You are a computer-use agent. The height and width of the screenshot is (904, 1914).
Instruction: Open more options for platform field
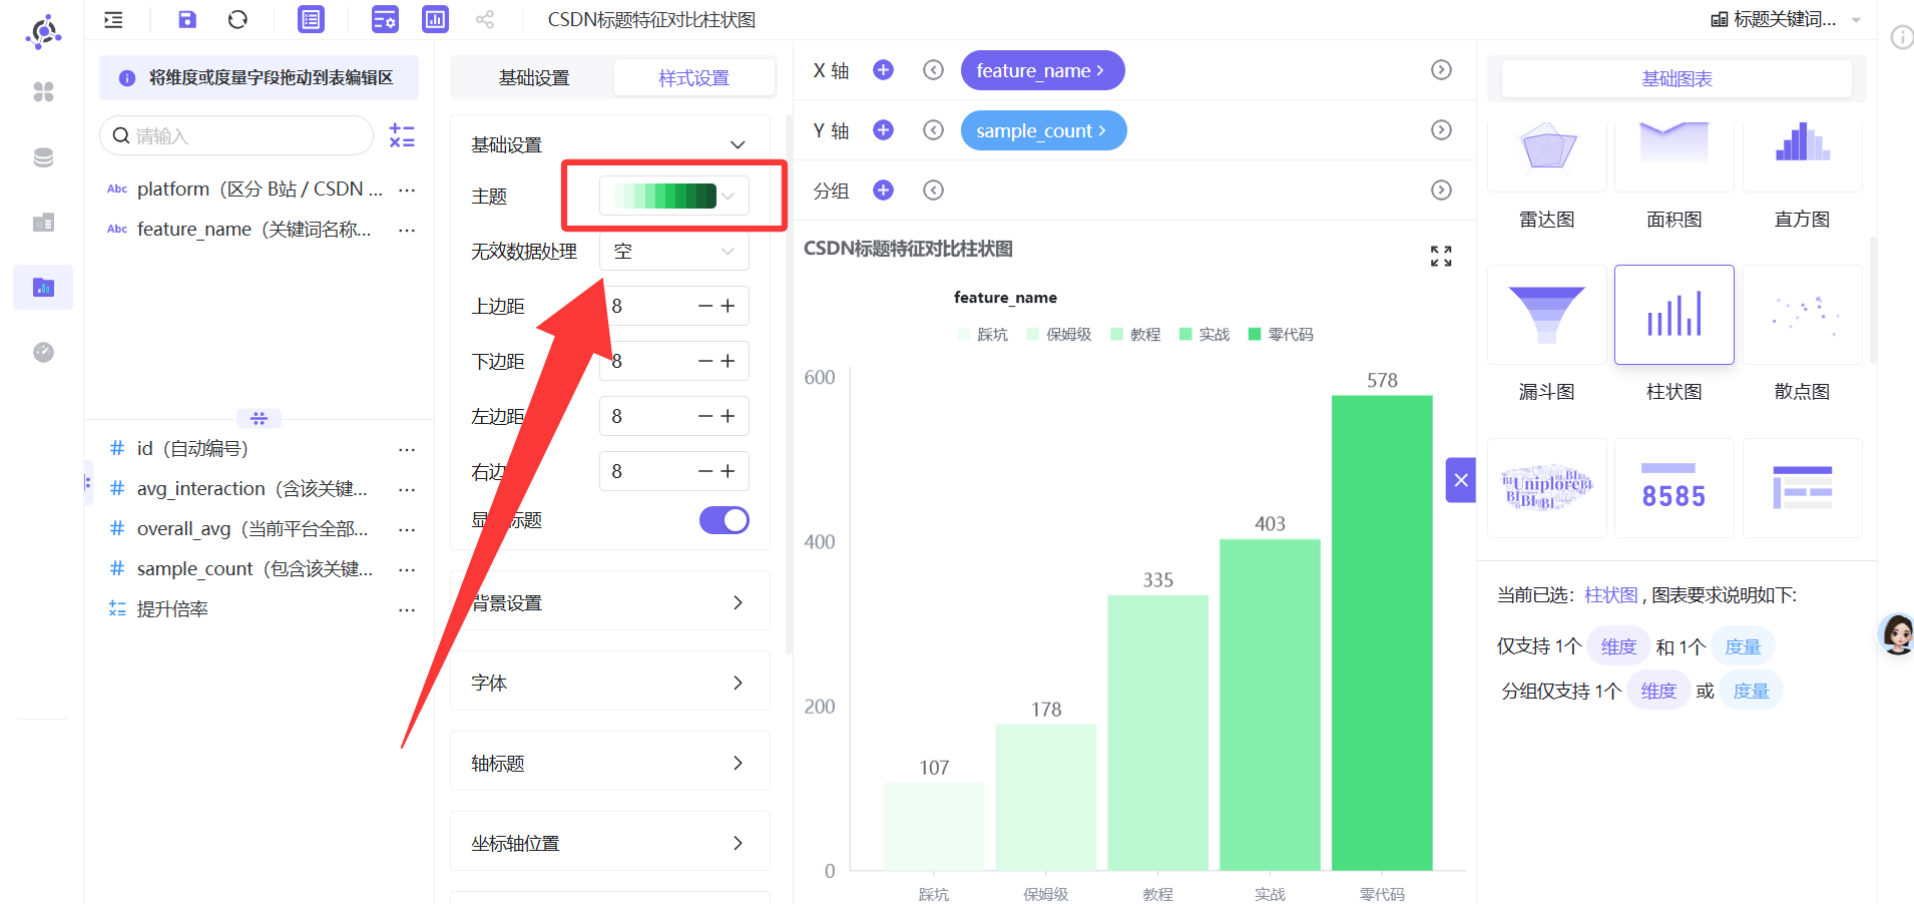[x=407, y=189]
